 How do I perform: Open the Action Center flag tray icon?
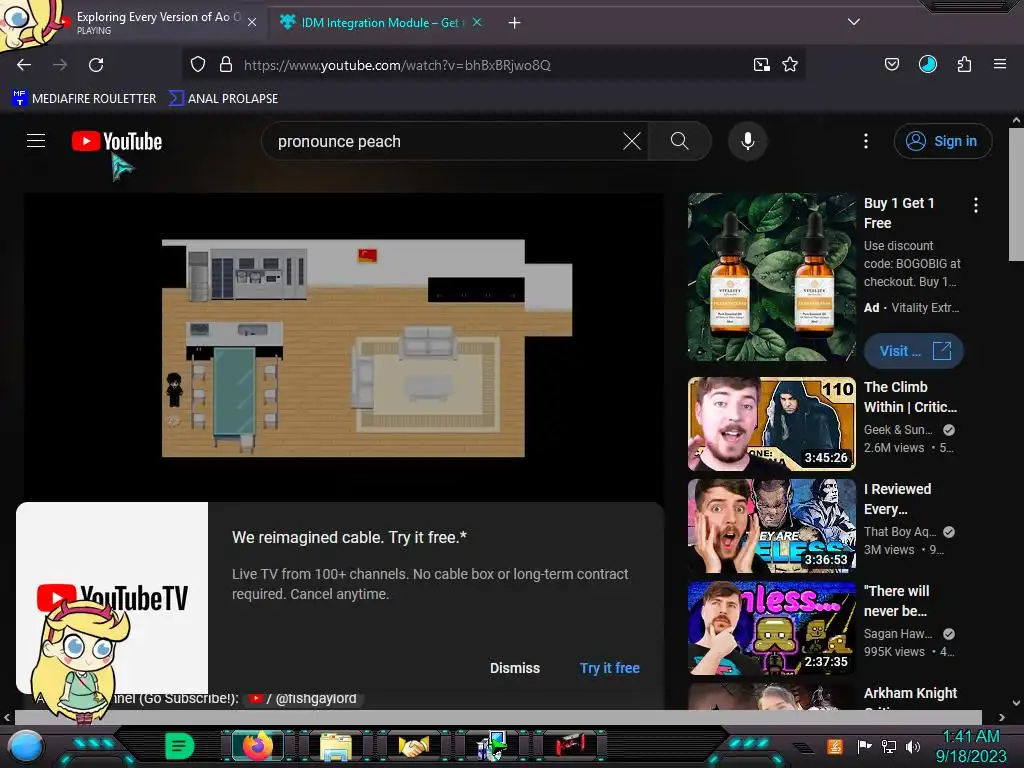coord(865,746)
